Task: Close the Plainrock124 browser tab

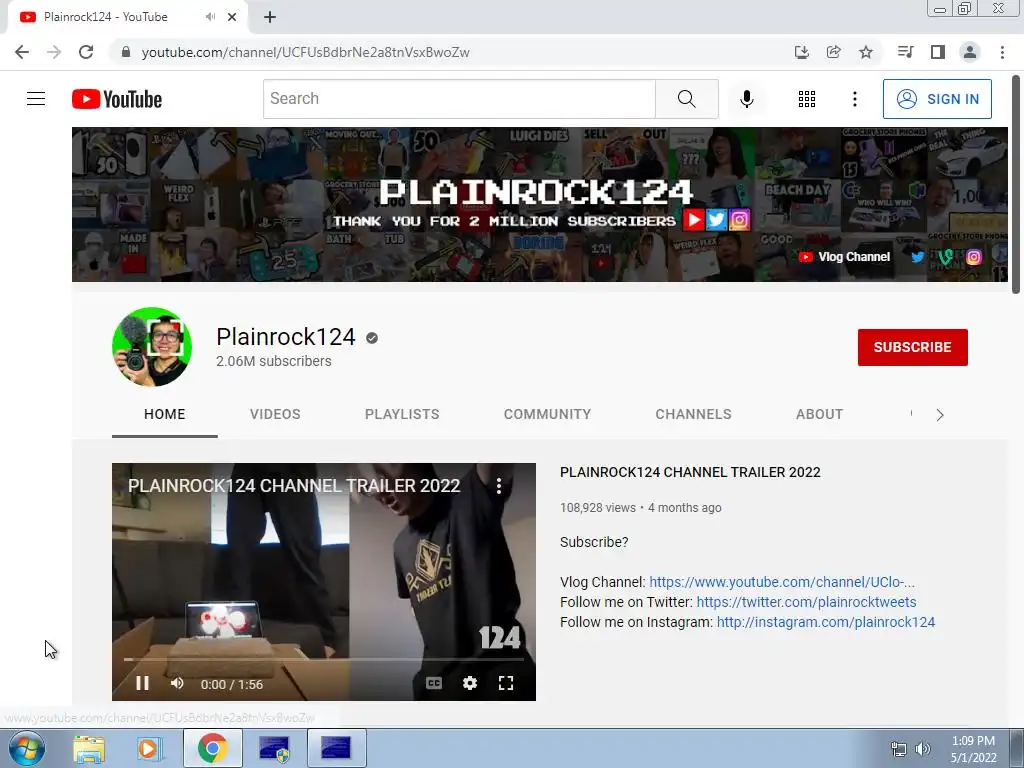Action: coord(232,17)
